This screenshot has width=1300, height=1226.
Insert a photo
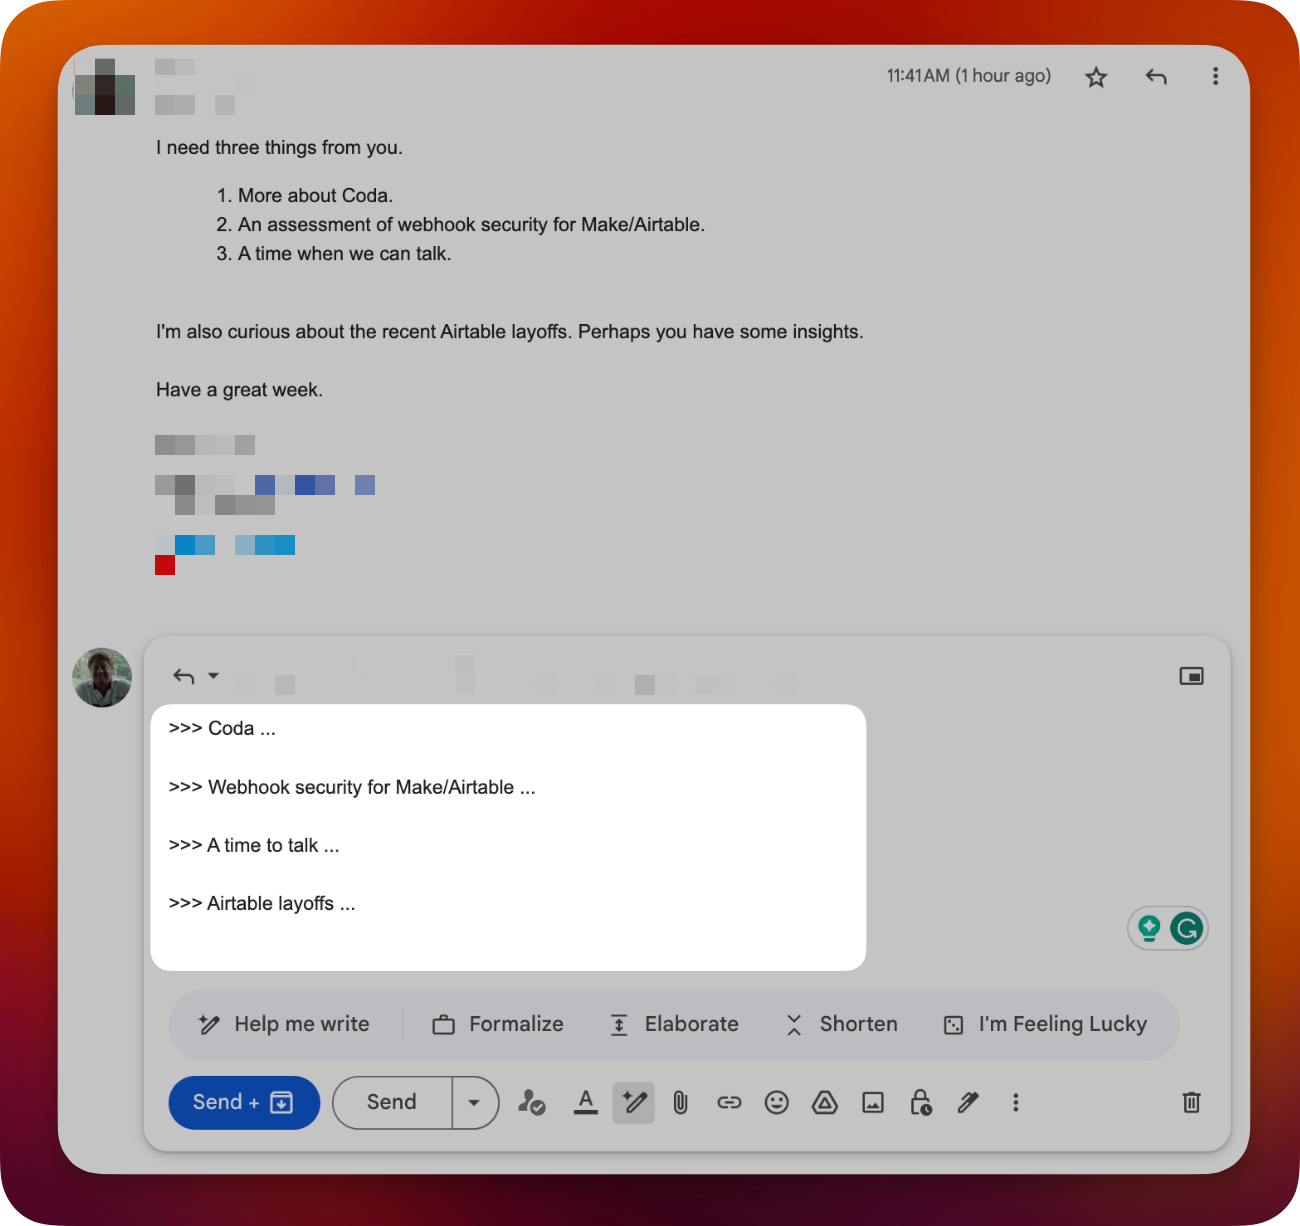coord(873,1102)
